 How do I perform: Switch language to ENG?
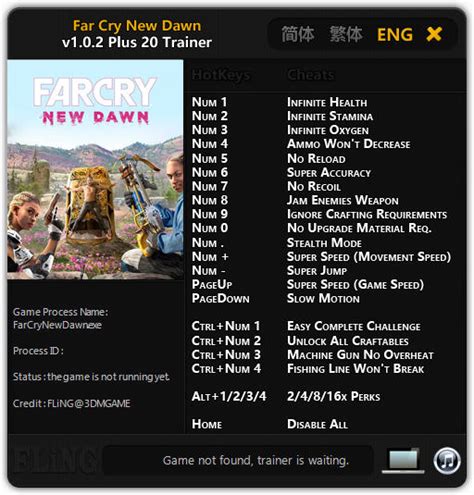(395, 35)
